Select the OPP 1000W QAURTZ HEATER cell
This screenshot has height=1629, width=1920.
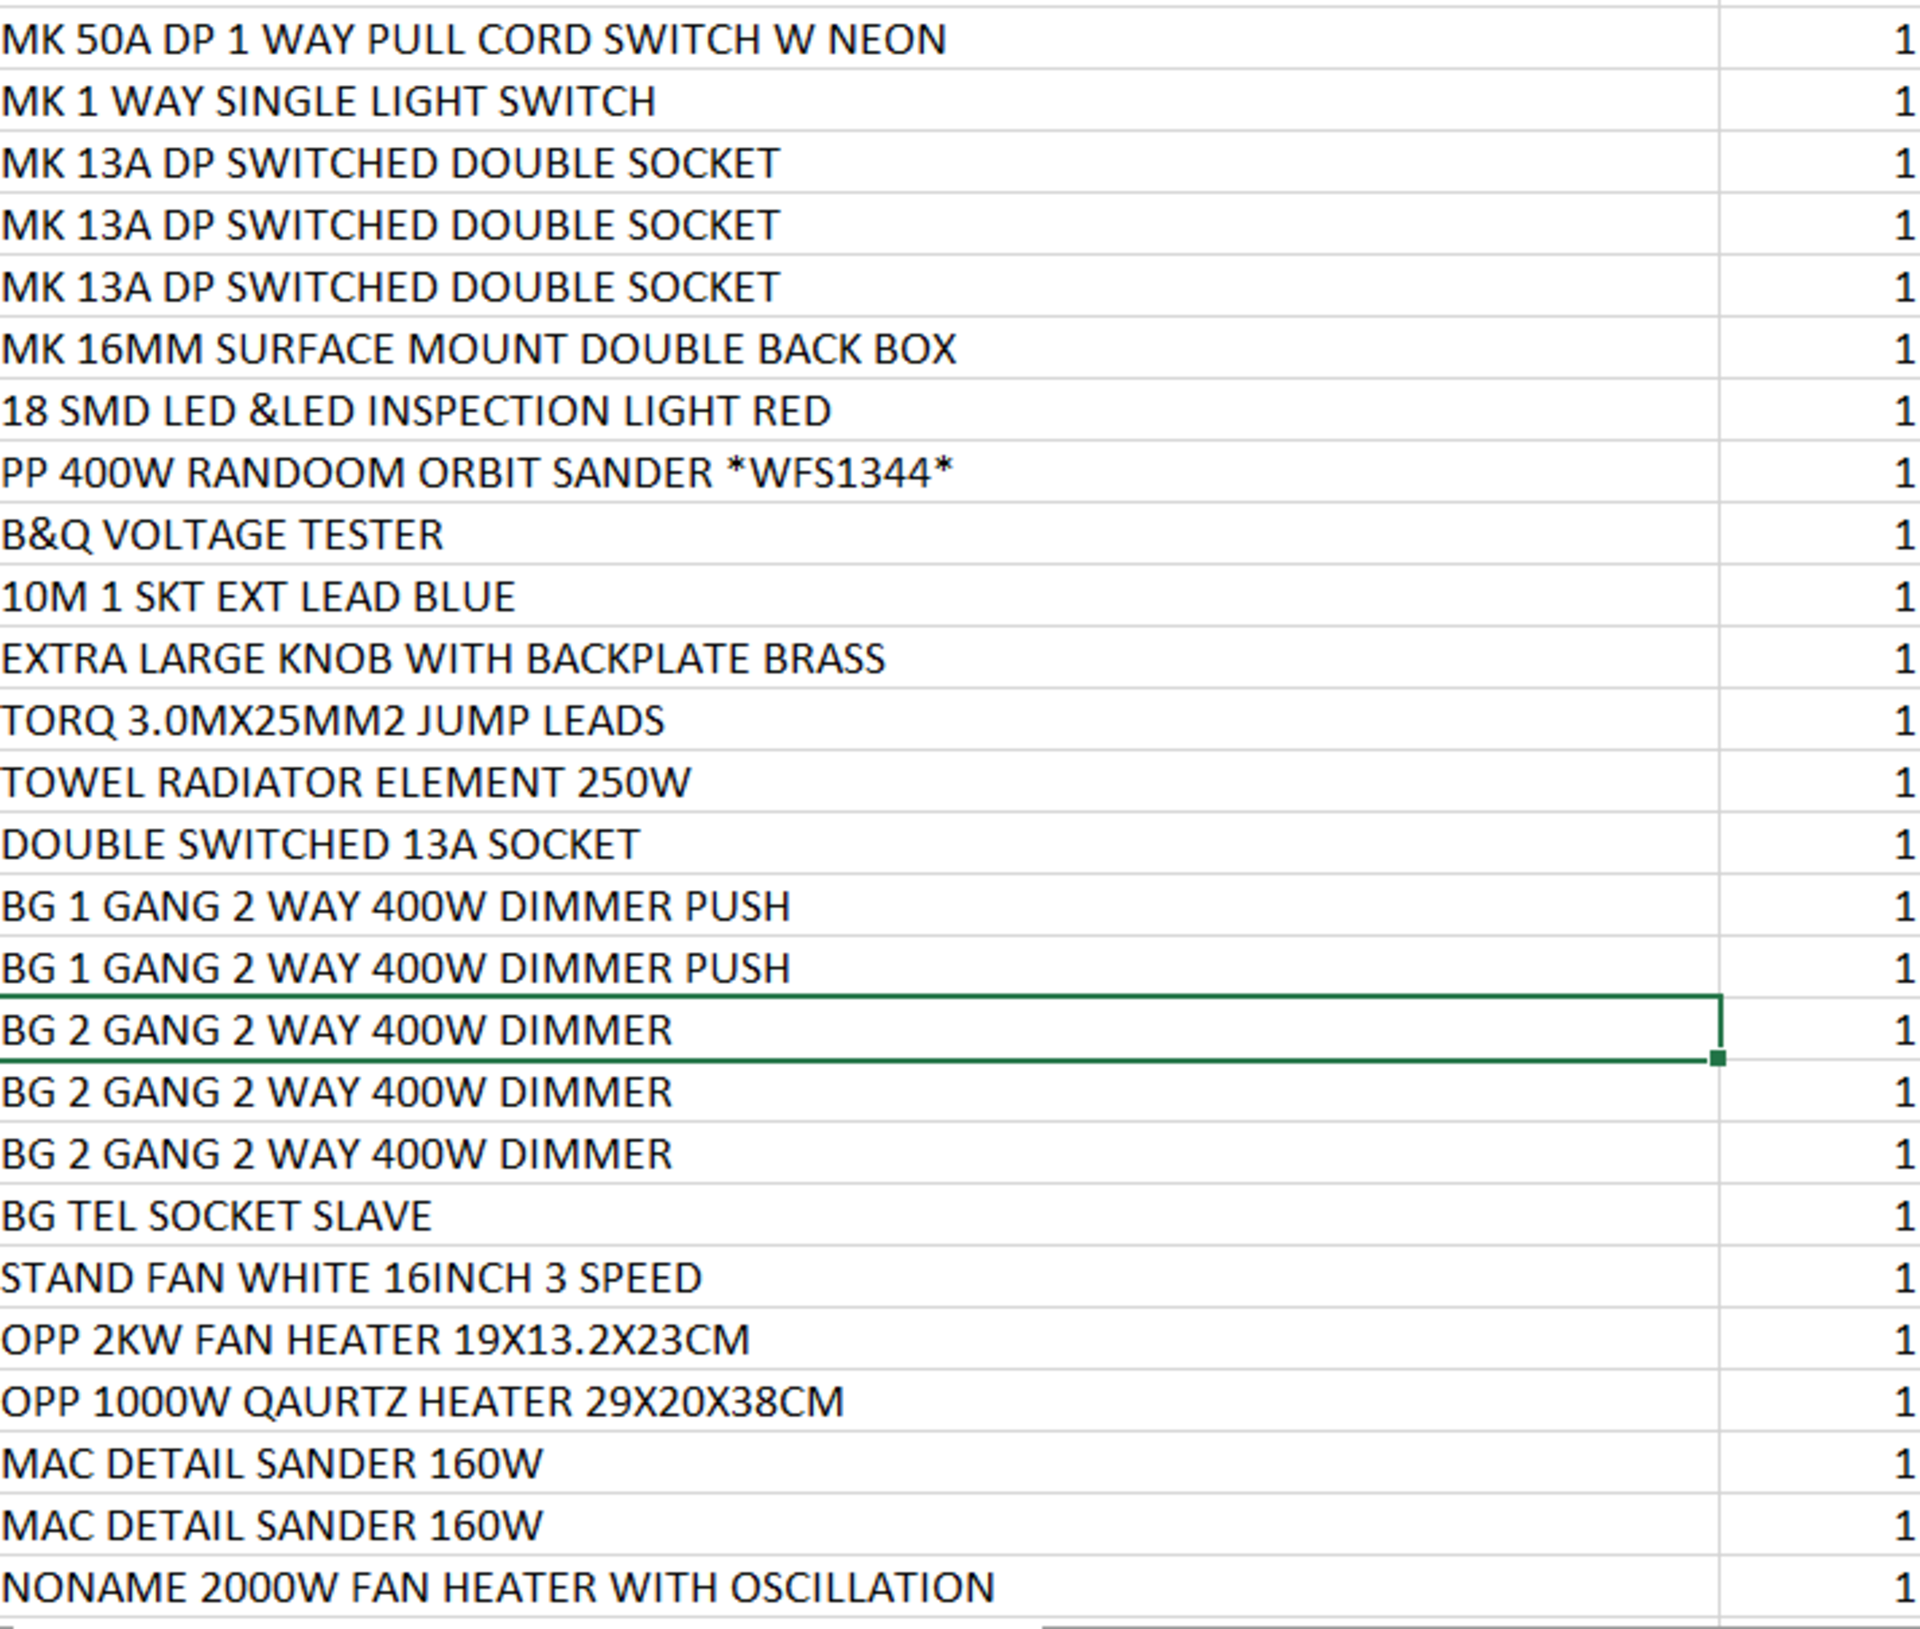(x=859, y=1402)
